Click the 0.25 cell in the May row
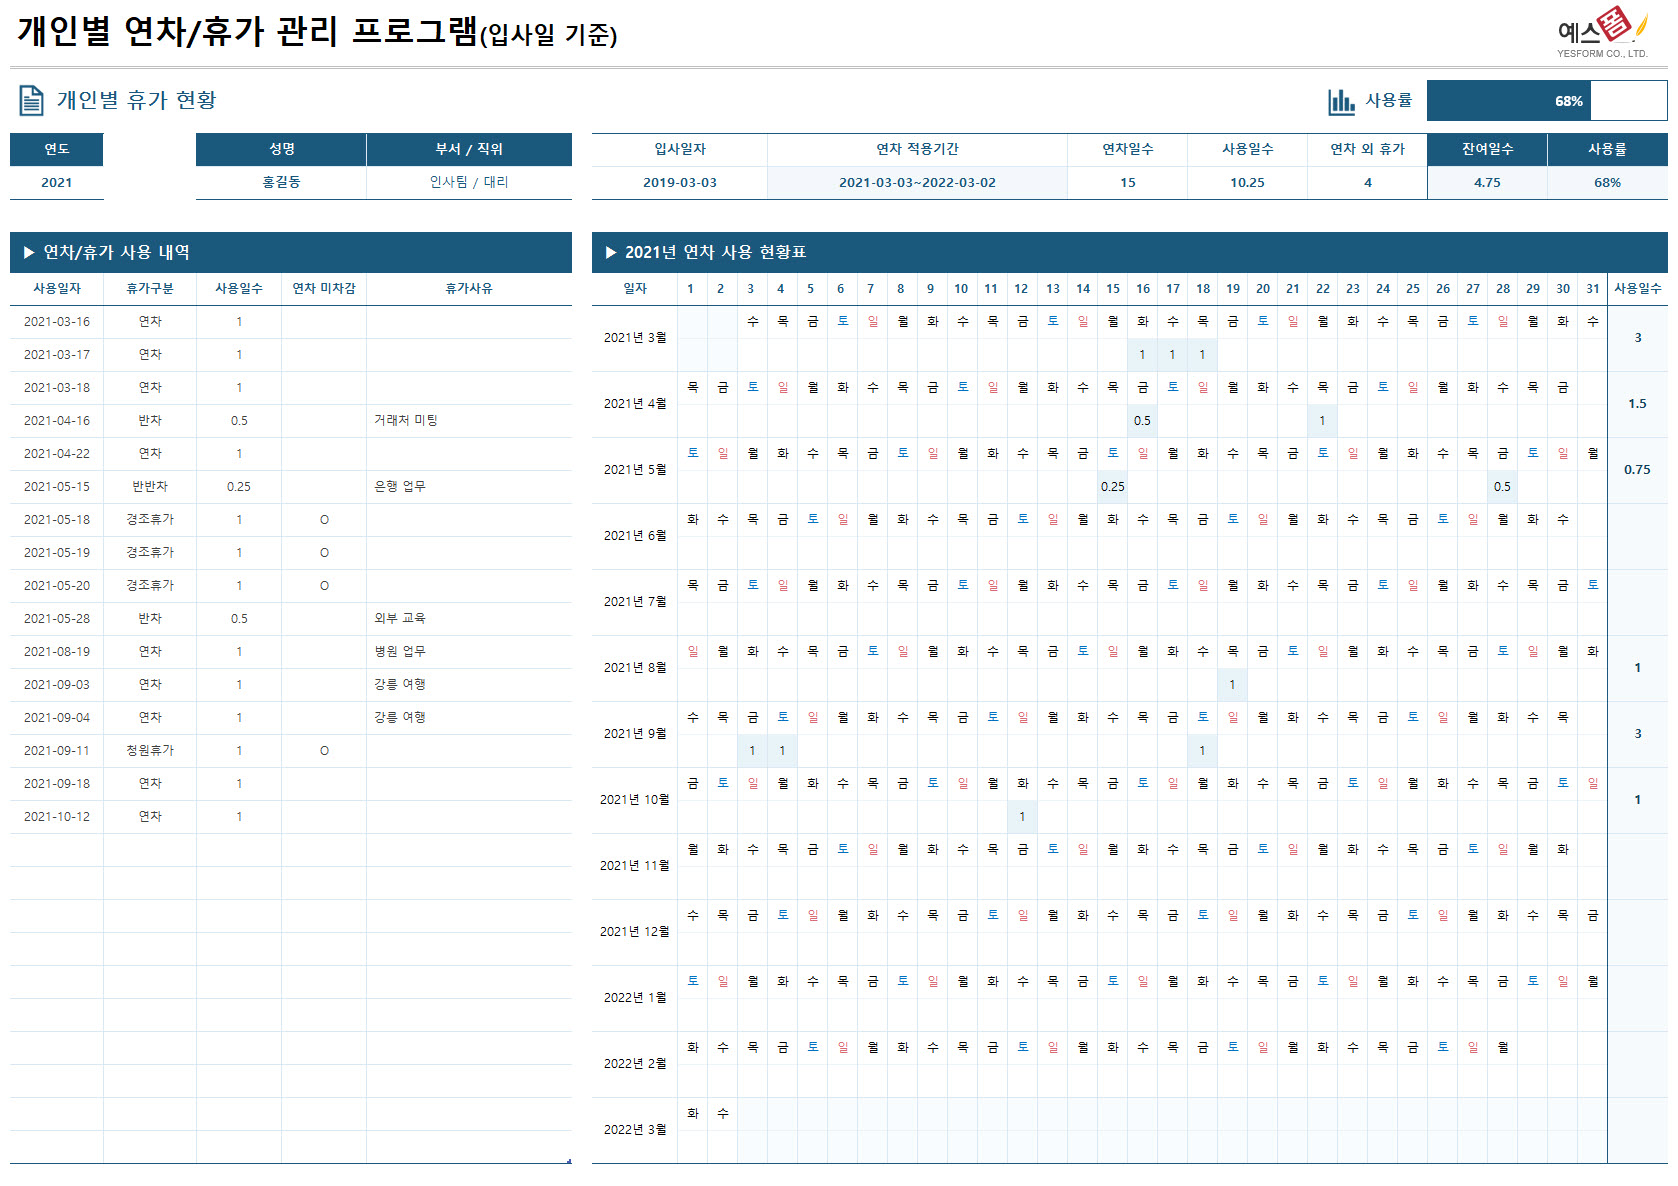Viewport: 1678px width, 1186px height. pos(1113,487)
